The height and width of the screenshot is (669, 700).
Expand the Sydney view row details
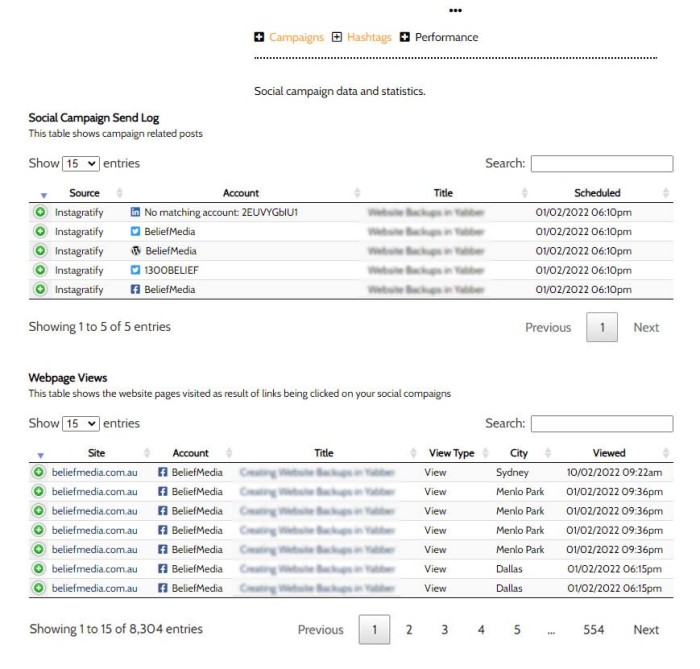[x=40, y=472]
